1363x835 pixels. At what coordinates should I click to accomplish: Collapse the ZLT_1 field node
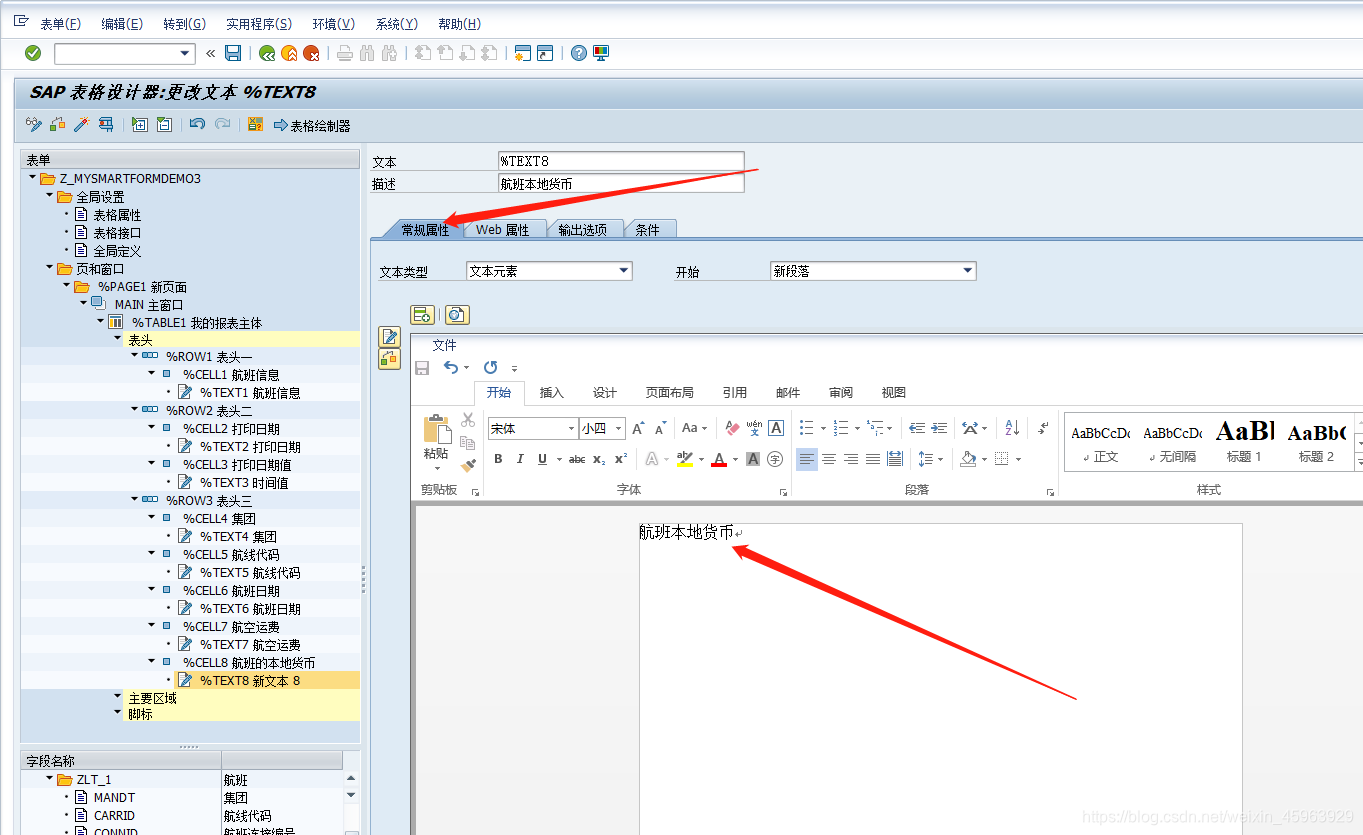pyautogui.click(x=49, y=779)
